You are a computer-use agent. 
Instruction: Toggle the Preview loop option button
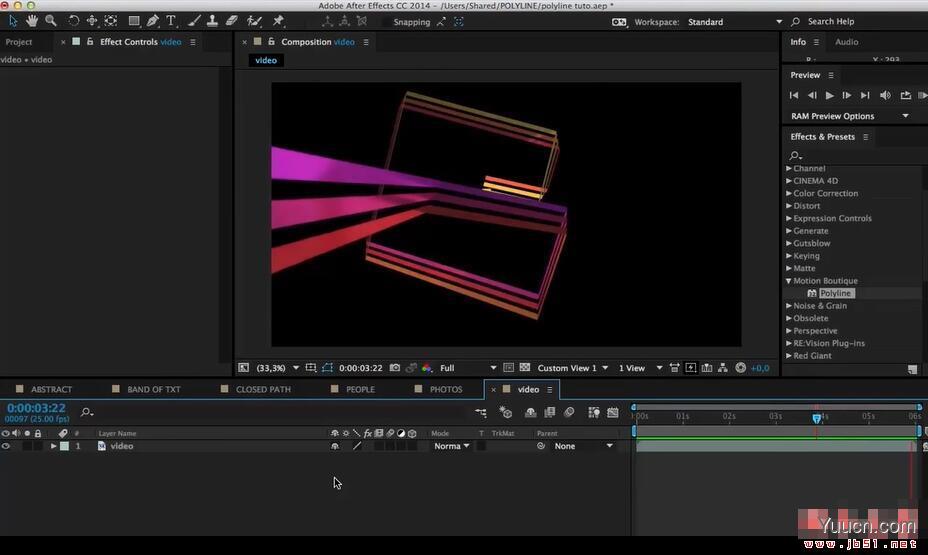(x=906, y=95)
